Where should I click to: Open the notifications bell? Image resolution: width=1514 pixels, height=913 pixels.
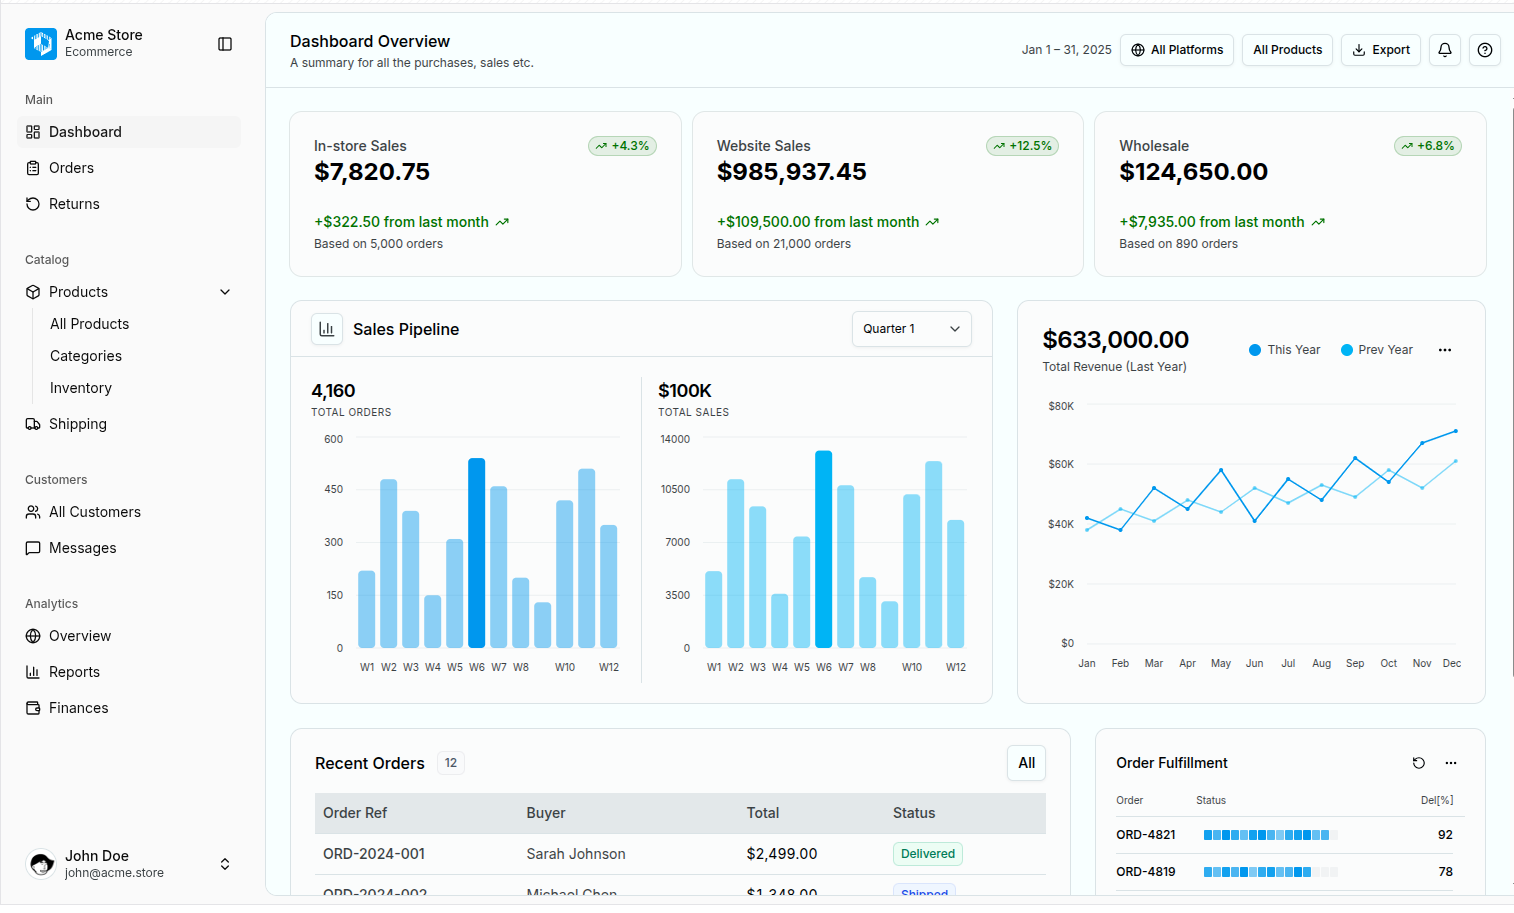(x=1445, y=50)
